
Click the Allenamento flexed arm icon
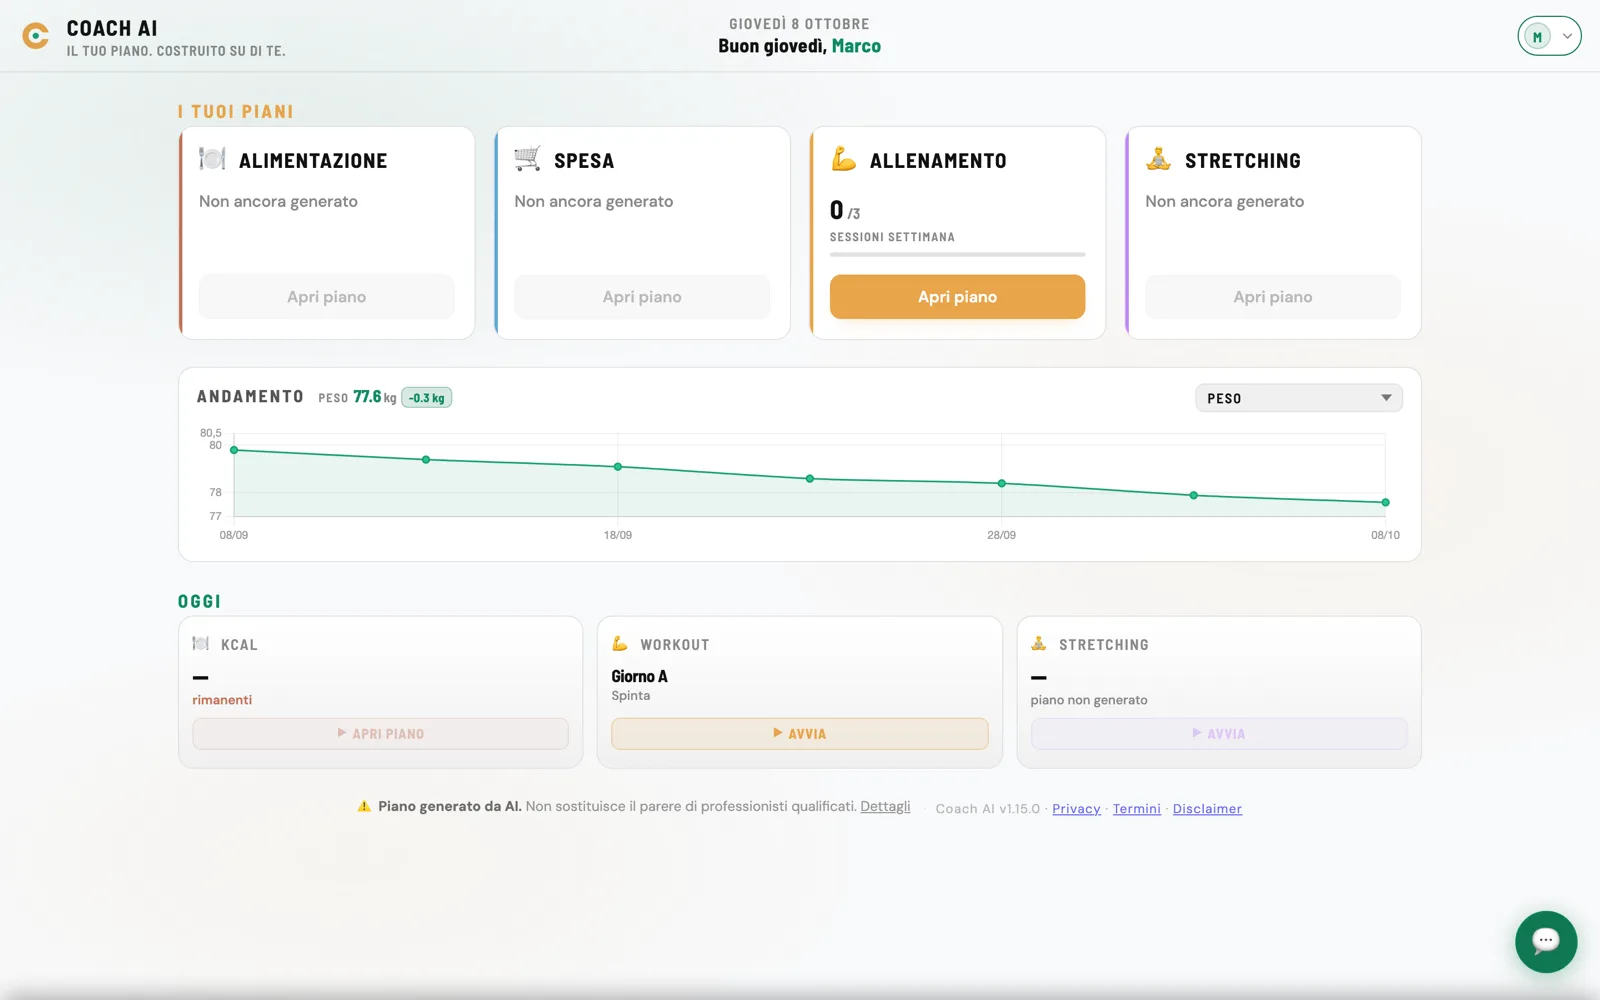point(844,159)
